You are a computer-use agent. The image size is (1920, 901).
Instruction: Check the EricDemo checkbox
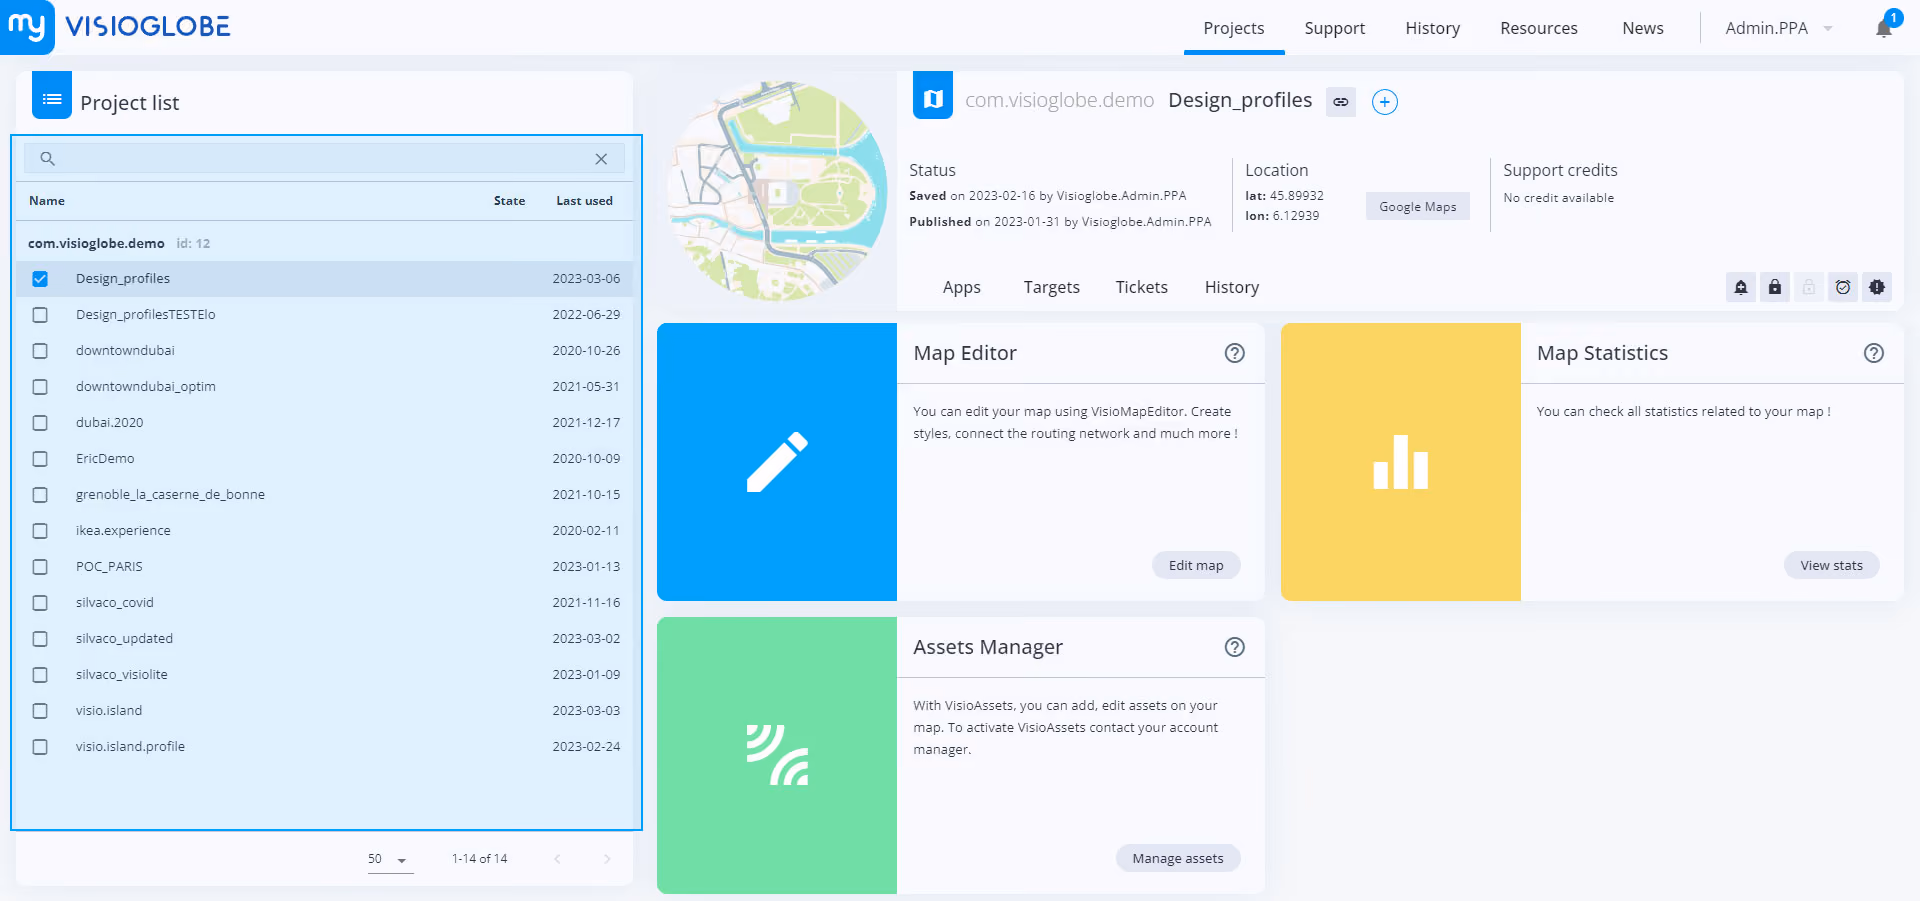click(x=40, y=459)
